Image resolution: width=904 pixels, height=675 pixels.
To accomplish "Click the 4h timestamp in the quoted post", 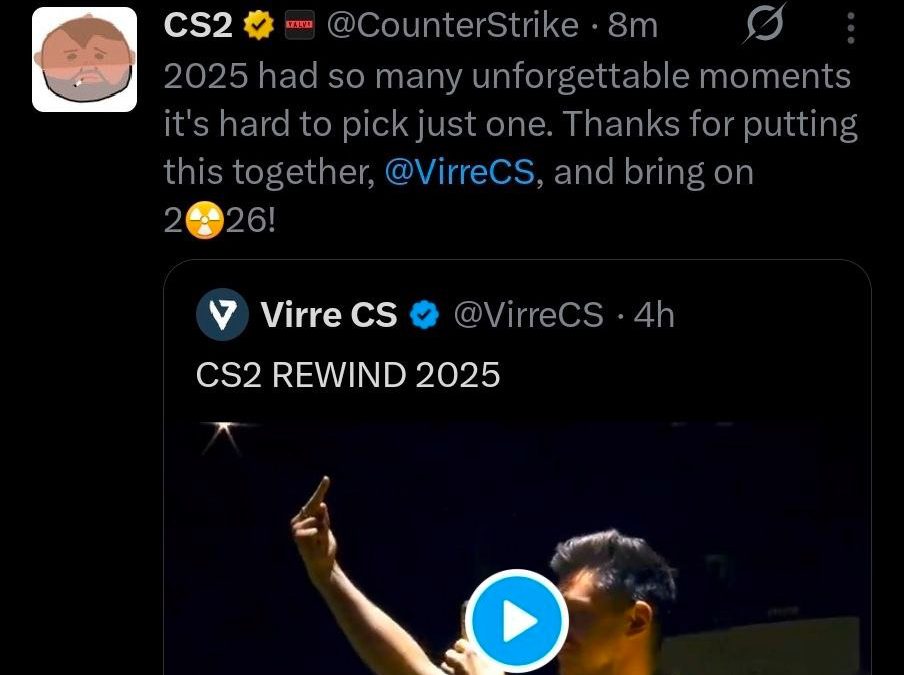I will (x=656, y=315).
